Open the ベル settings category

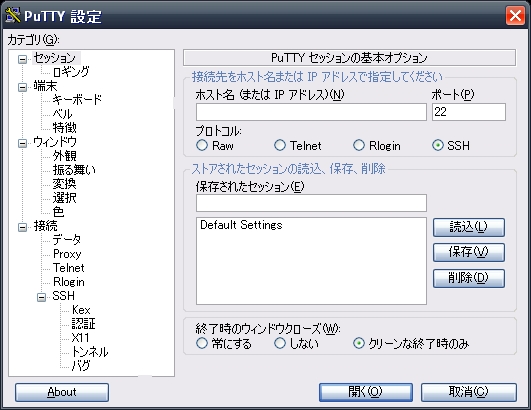pos(63,114)
